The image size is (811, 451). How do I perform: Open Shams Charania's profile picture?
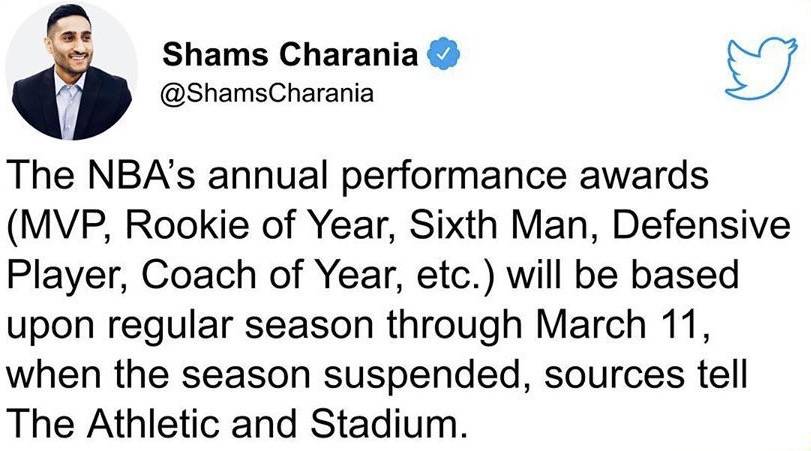tap(71, 71)
